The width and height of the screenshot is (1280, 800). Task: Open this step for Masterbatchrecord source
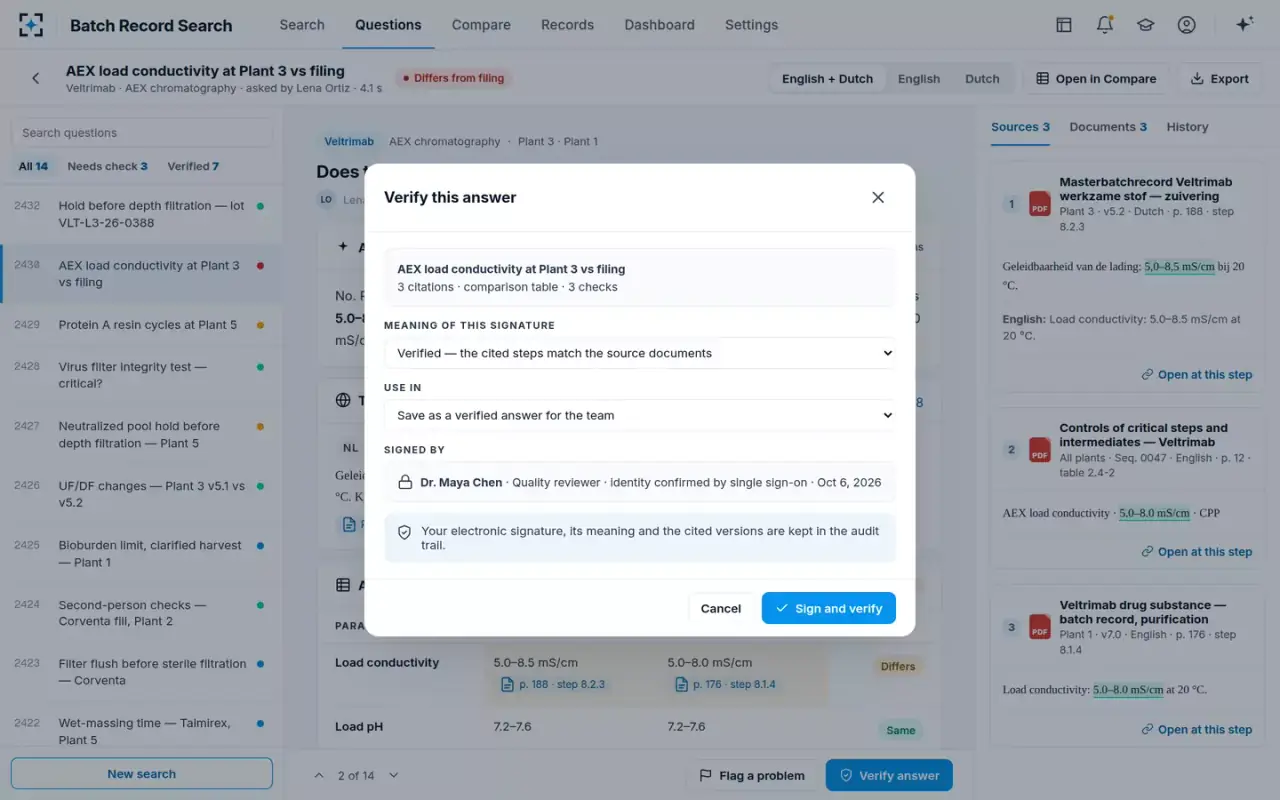pyautogui.click(x=1196, y=375)
